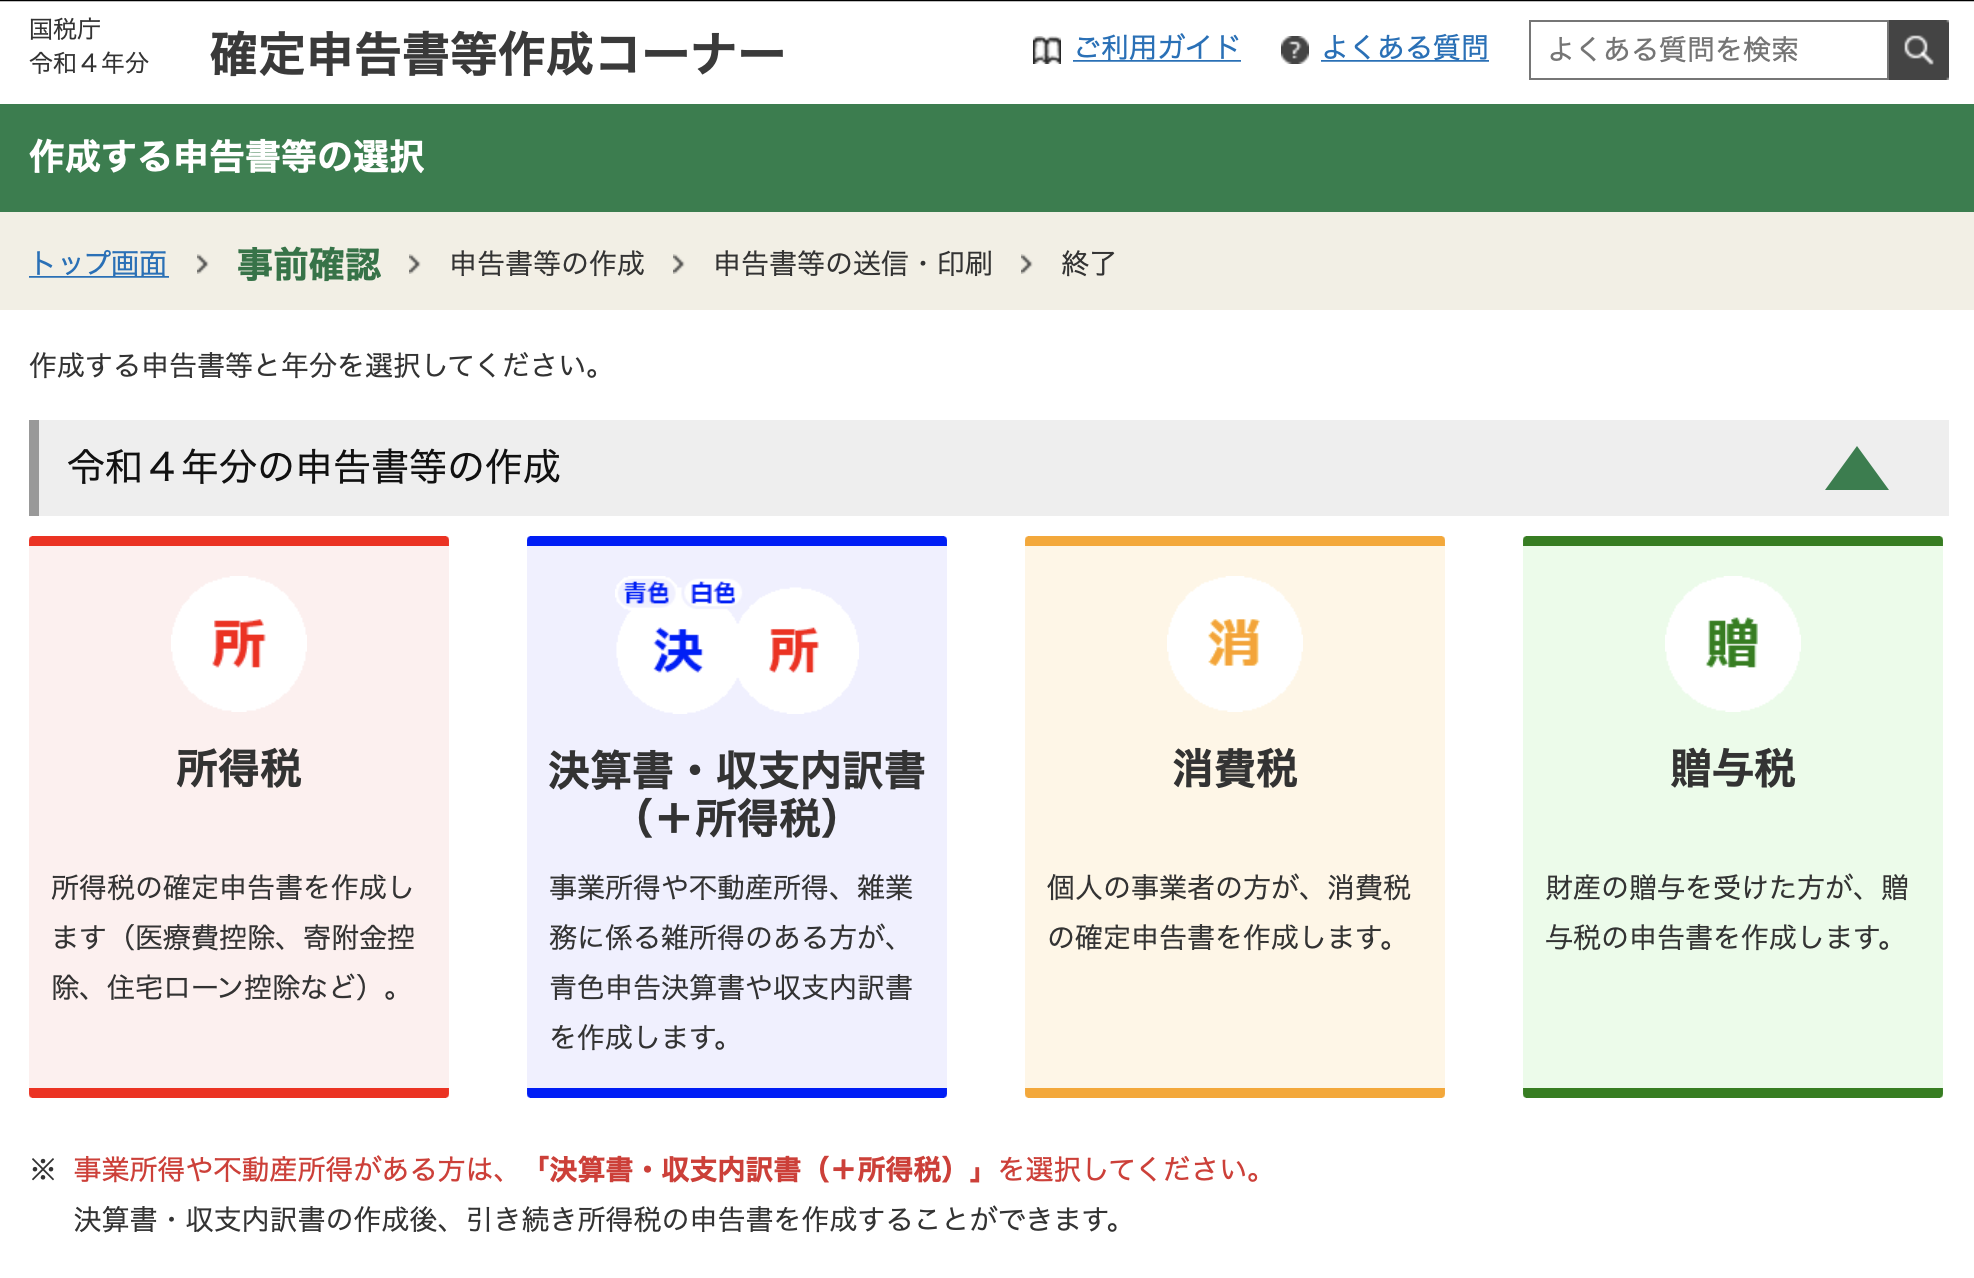Collapse 令和4年分の申告書等の作成 with green triangle
Image resolution: width=1974 pixels, height=1278 pixels.
coord(1856,468)
